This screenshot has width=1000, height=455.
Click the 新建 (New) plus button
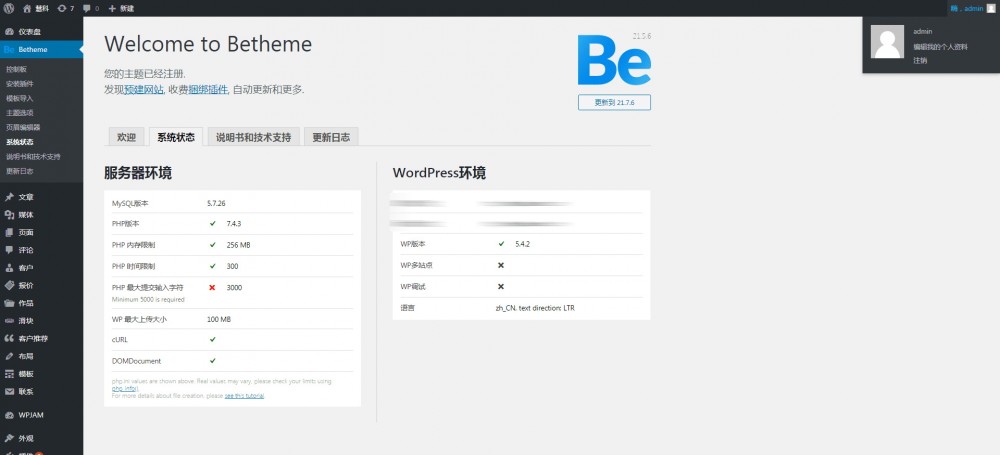click(121, 8)
